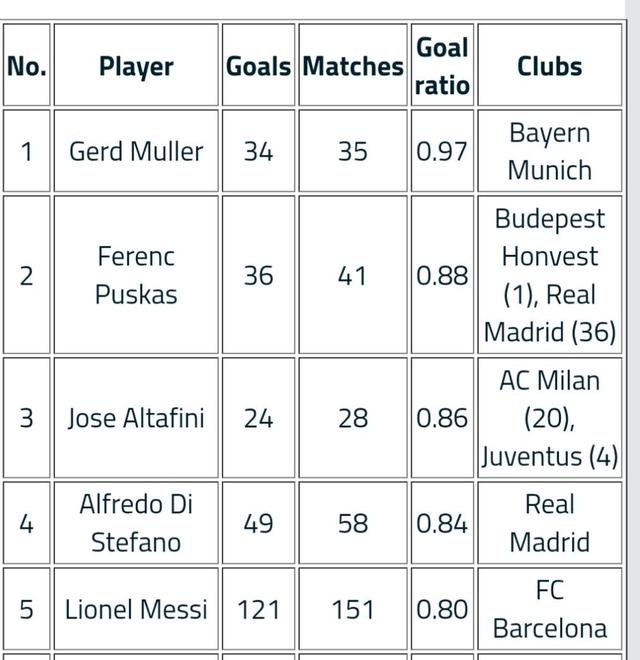Click the Matches column header
Viewport: 640px width, 660px height.
(353, 66)
